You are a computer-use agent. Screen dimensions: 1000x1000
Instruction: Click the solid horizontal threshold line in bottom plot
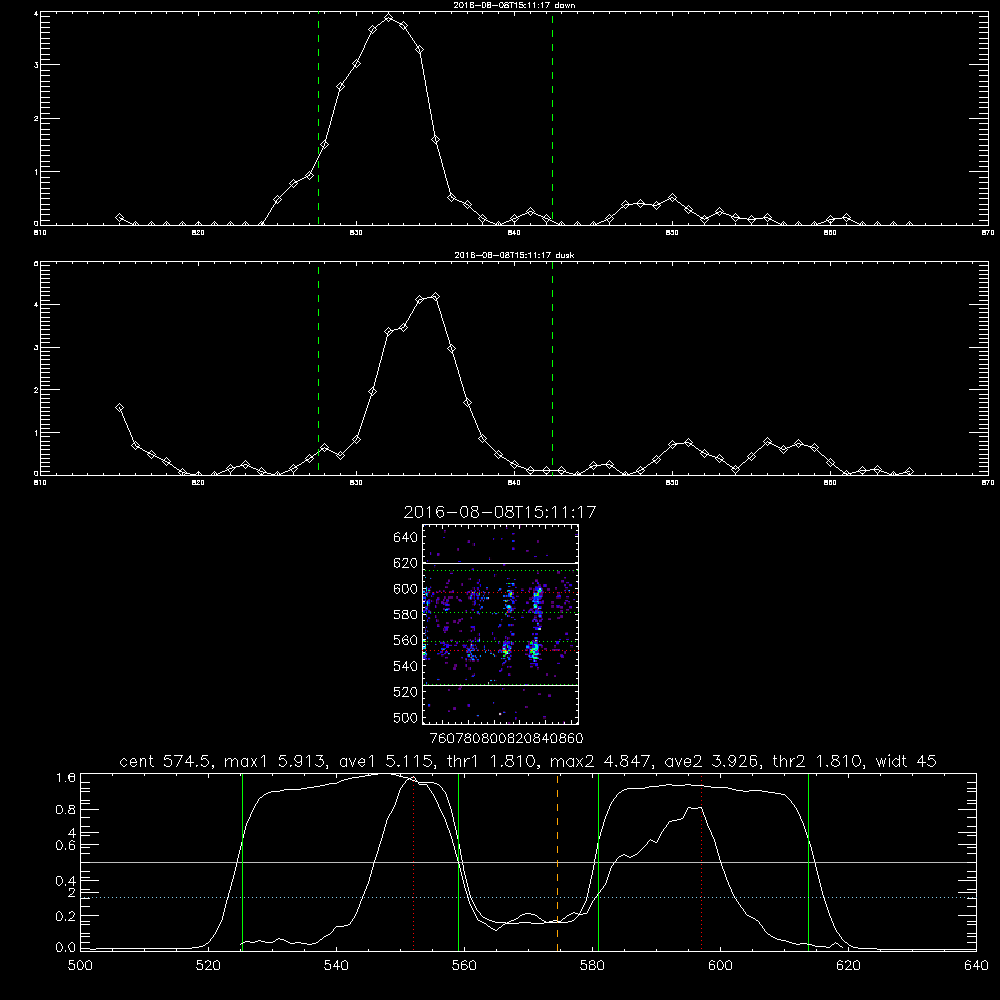[528, 862]
